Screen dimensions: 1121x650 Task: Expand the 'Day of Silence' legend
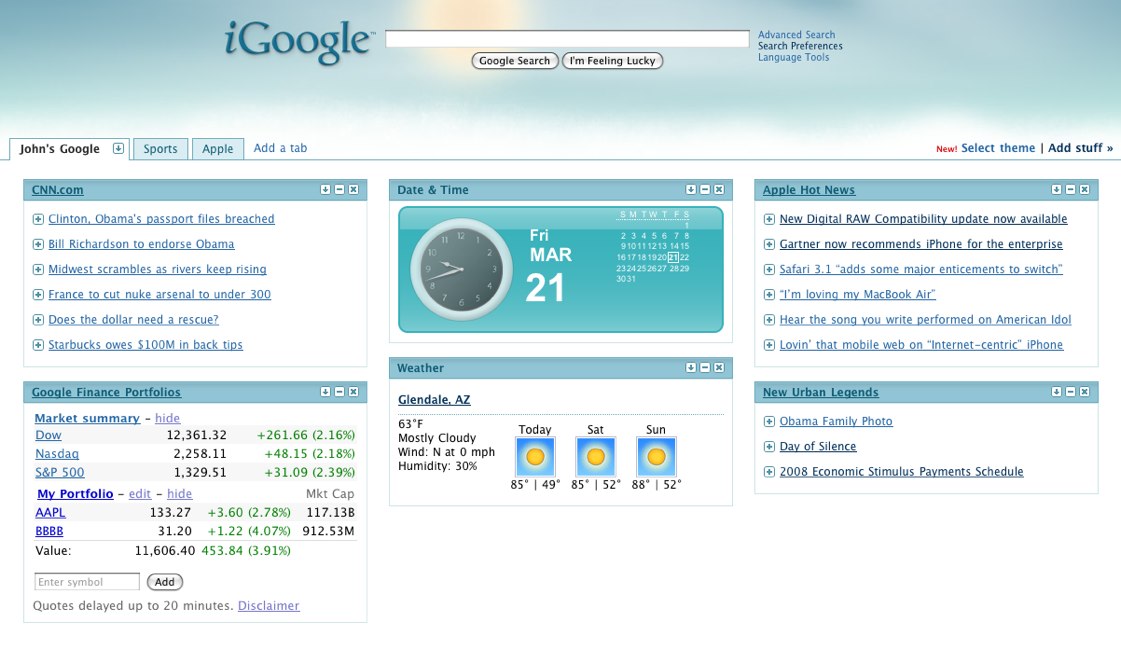(769, 447)
